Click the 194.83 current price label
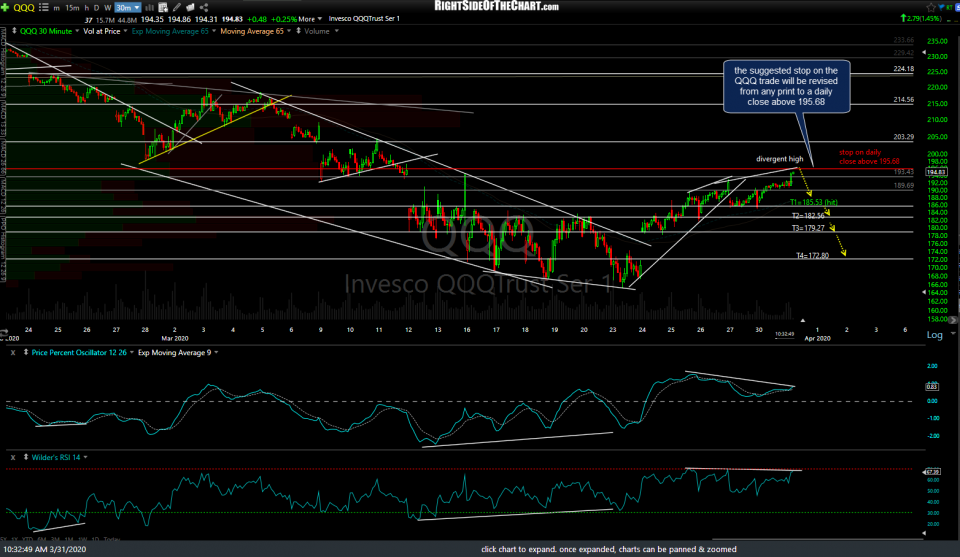This screenshot has width=960, height=557. pos(936,172)
